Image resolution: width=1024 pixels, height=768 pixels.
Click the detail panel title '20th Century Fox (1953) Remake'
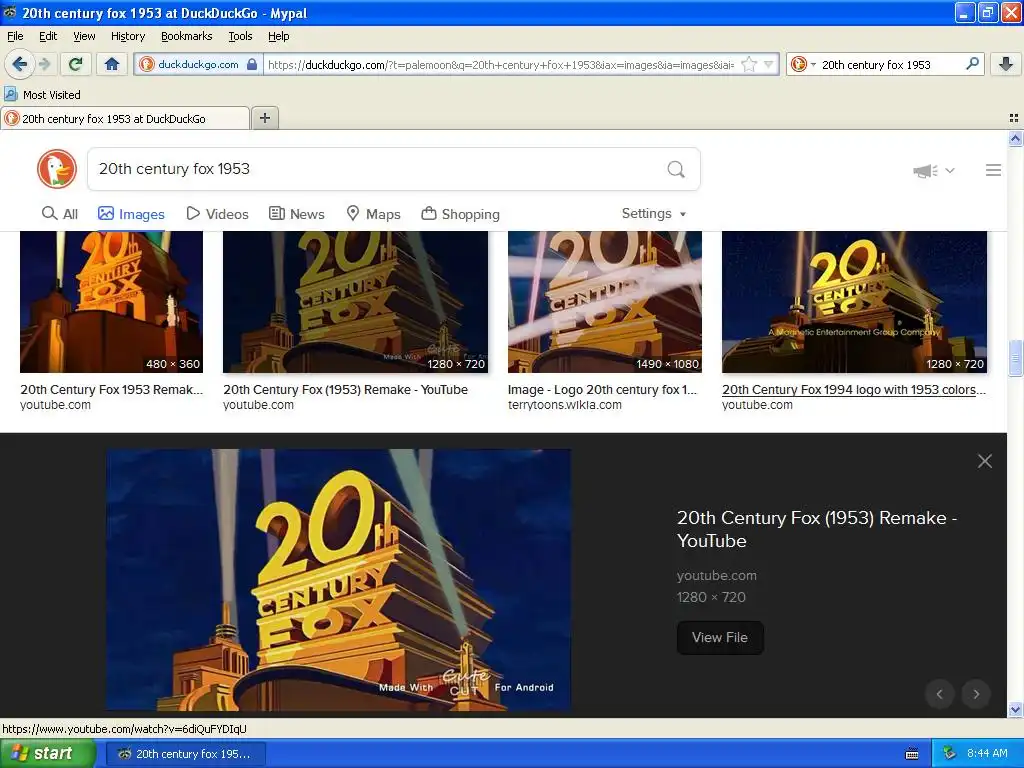817,529
